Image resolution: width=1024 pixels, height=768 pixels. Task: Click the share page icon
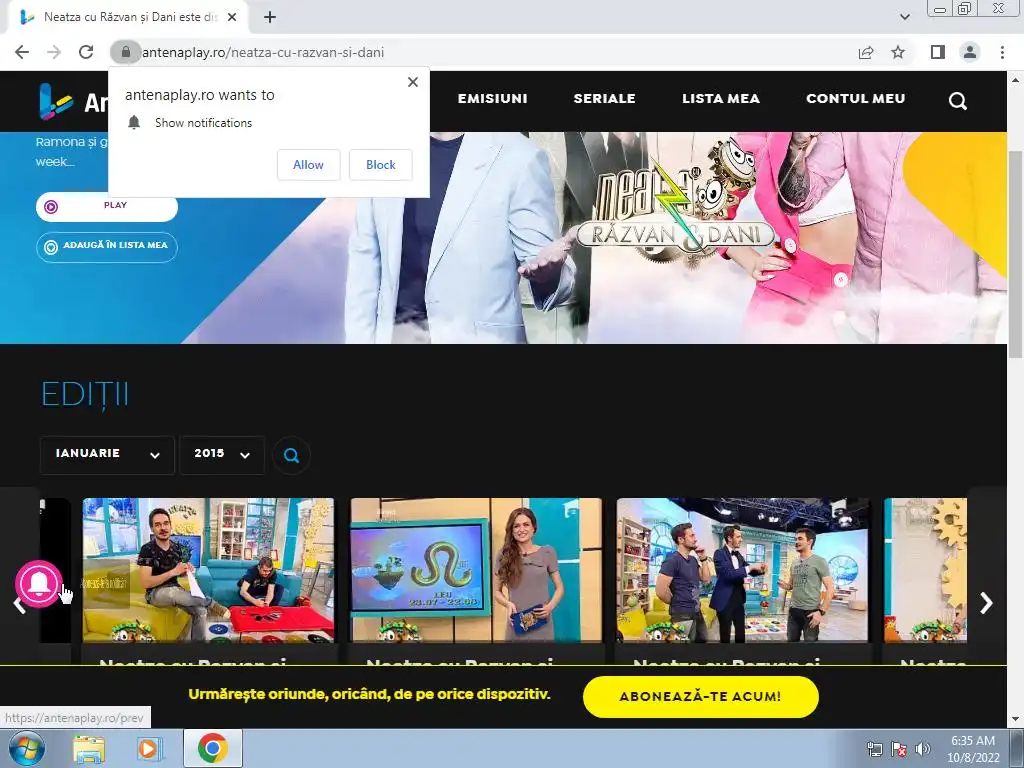point(866,52)
